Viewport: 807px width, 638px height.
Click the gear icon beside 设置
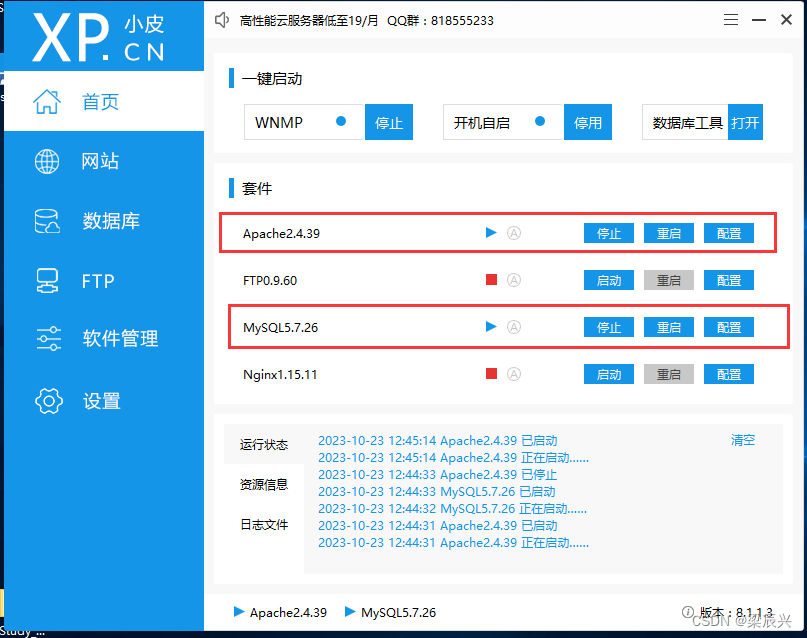(49, 401)
